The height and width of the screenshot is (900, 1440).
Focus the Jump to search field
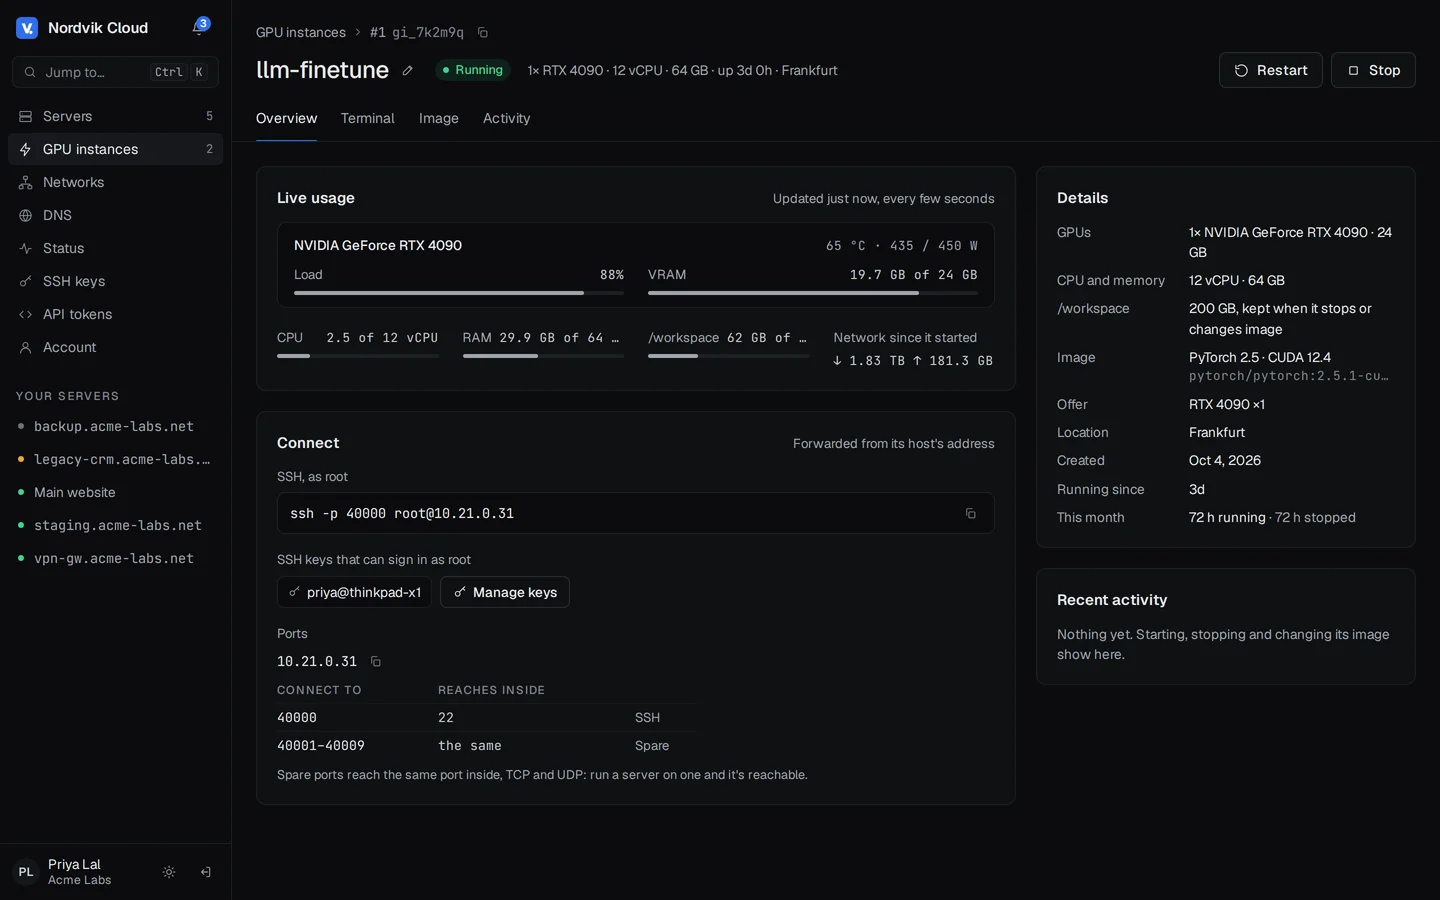click(x=115, y=72)
